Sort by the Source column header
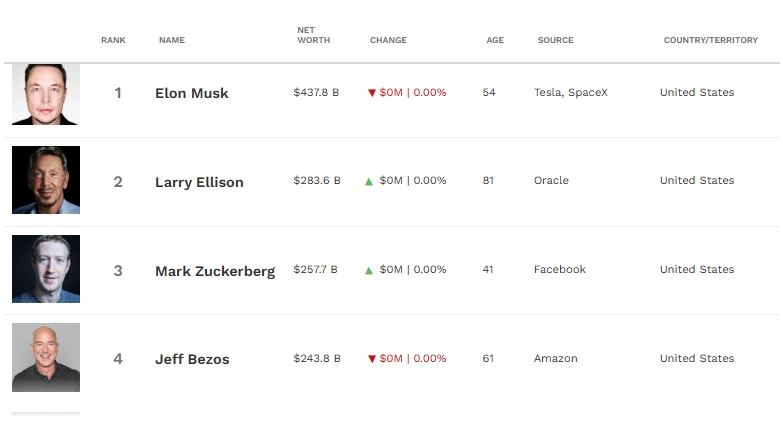Screen dimensions: 783x431 pyautogui.click(x=556, y=40)
